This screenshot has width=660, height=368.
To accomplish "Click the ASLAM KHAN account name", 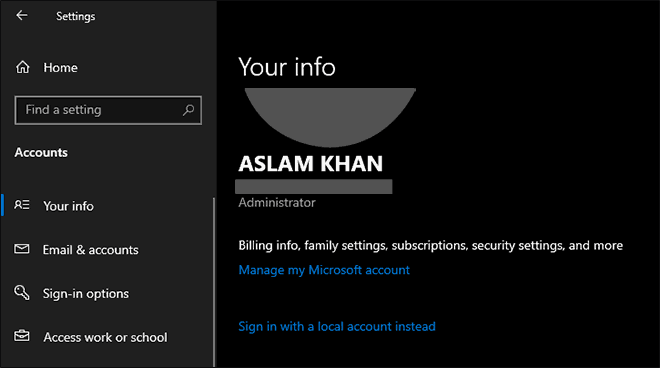I will (x=311, y=164).
